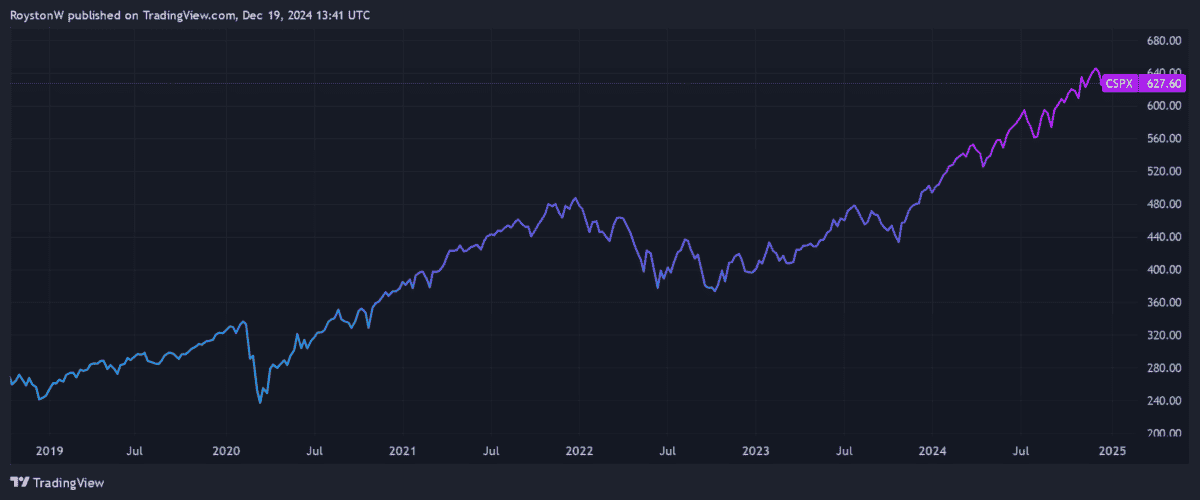Screen dimensions: 1200x500
Task: Click the TradingView logo icon
Action: (20, 483)
